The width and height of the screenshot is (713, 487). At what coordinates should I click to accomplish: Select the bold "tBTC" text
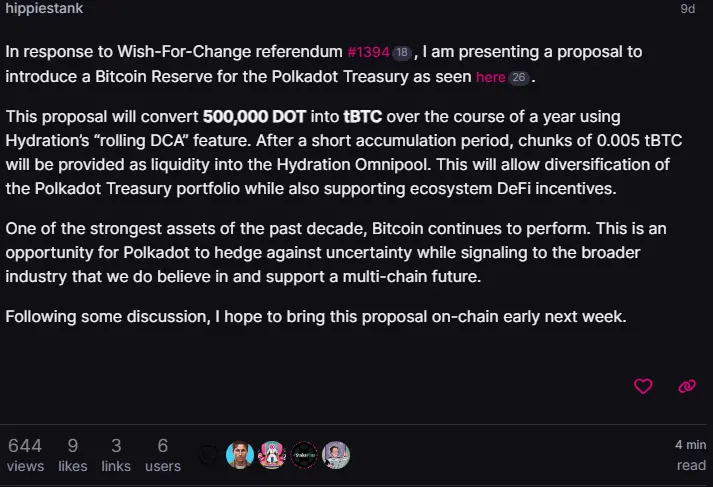(x=362, y=117)
